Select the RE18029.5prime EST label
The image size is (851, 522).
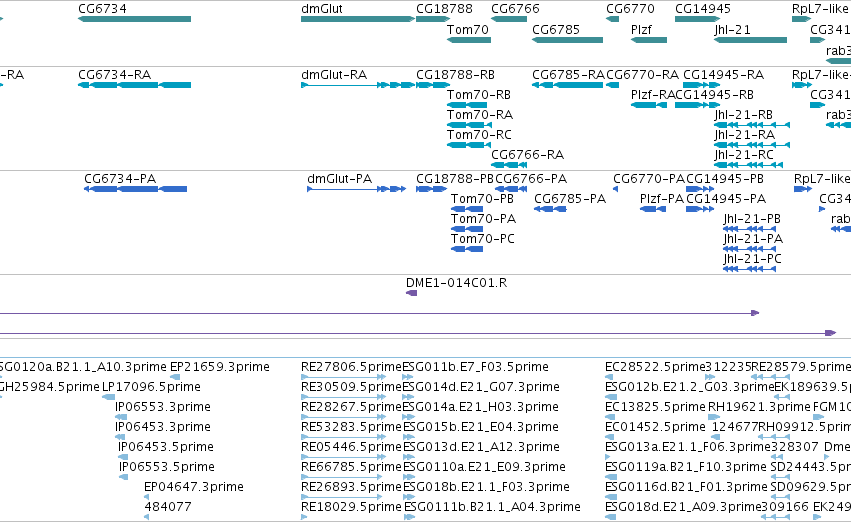tap(351, 507)
